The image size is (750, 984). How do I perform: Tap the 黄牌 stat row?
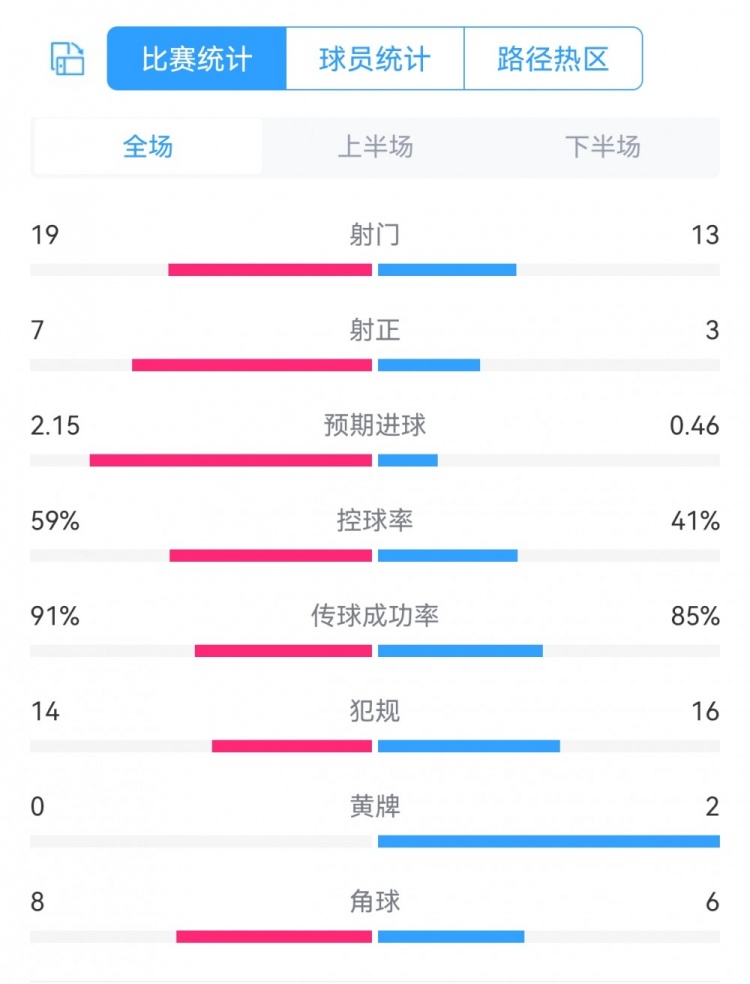point(375,806)
